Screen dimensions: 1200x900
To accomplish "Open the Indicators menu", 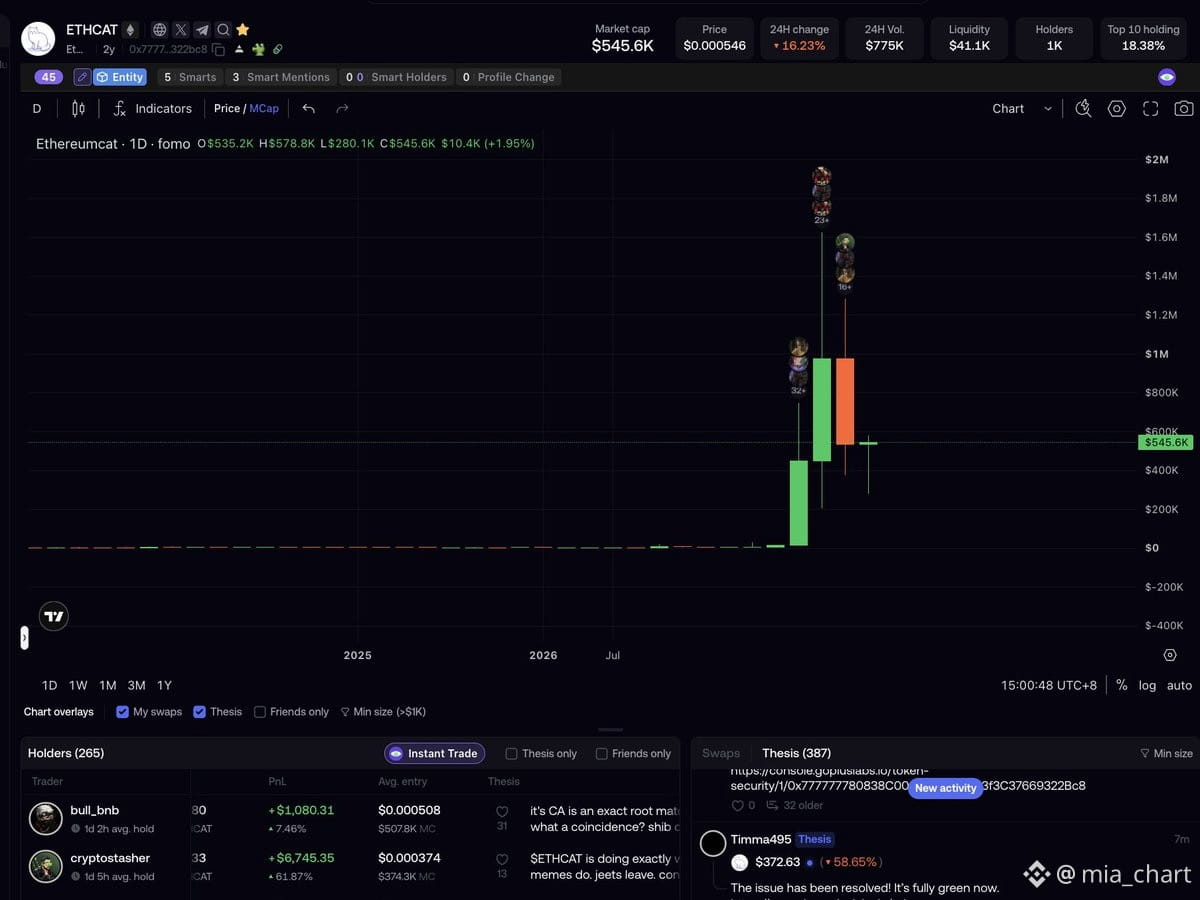I will [x=152, y=108].
